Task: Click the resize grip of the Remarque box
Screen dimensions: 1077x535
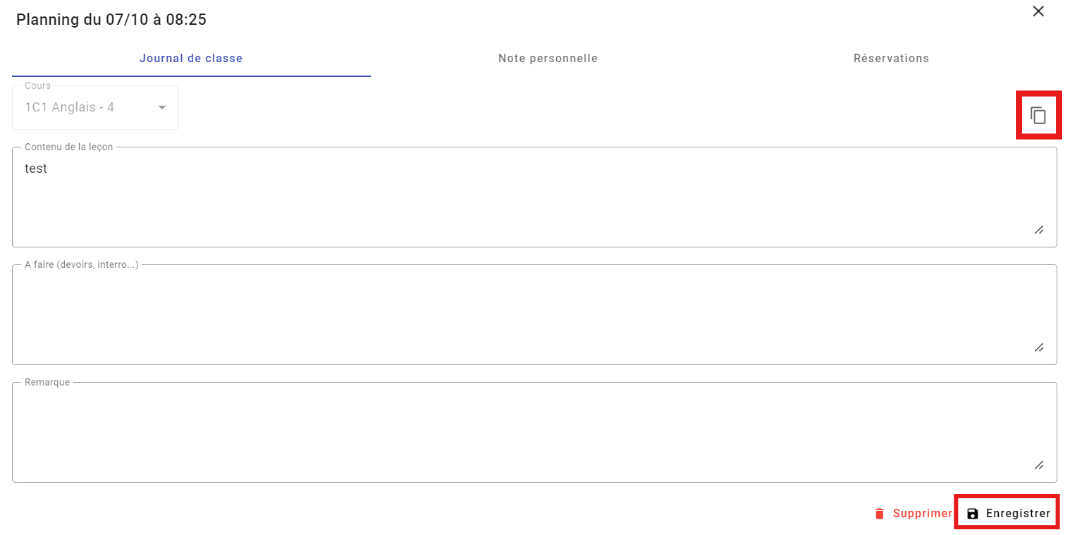Action: point(1039,465)
